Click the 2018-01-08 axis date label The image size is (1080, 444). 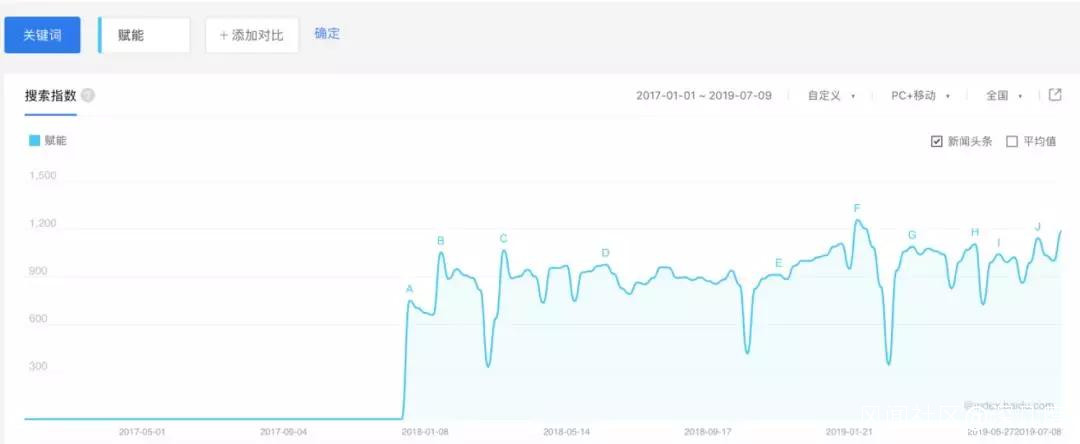tap(425, 432)
